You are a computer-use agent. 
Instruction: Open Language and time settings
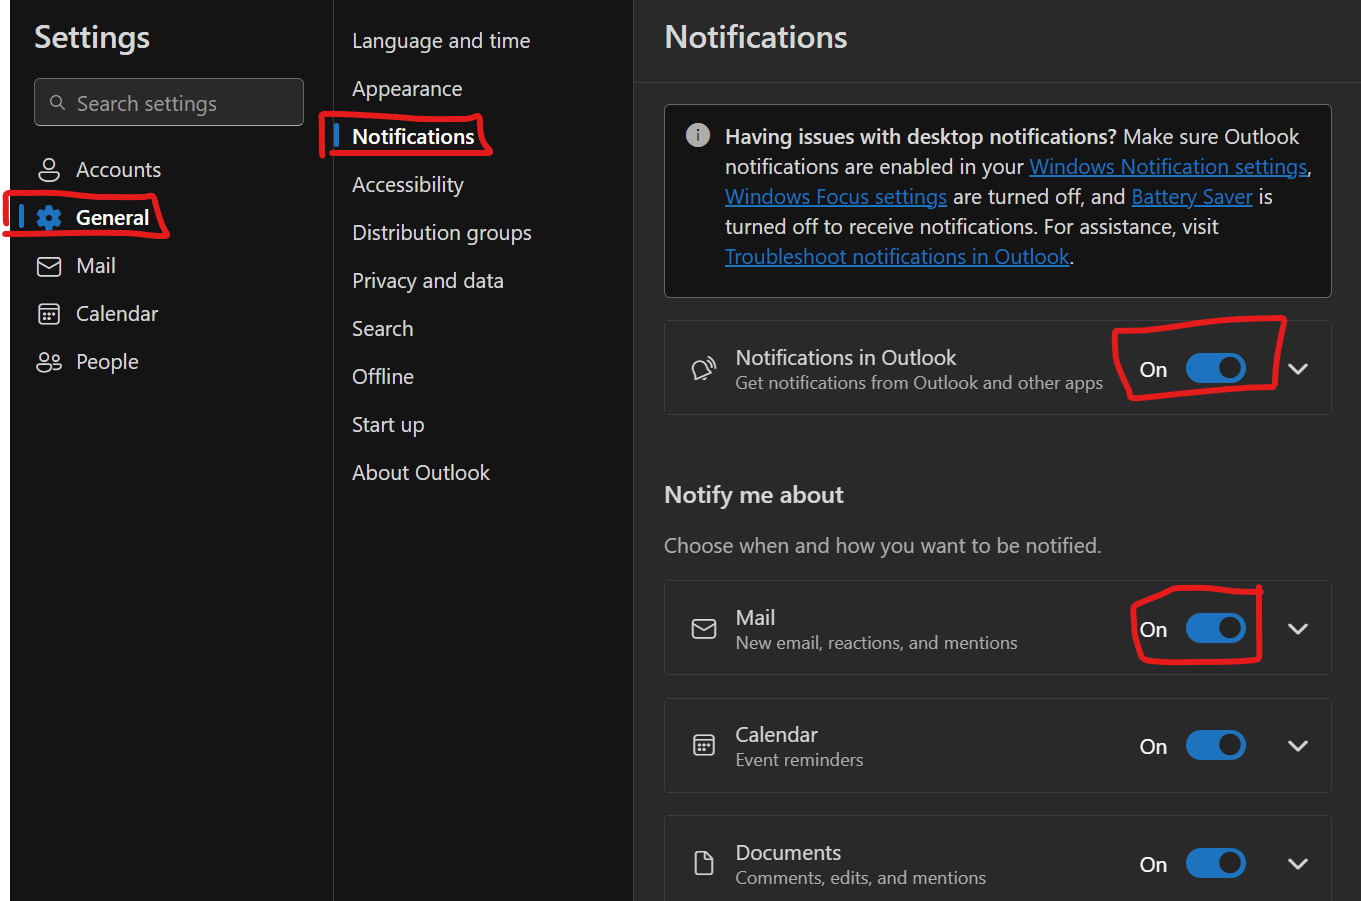pyautogui.click(x=441, y=41)
